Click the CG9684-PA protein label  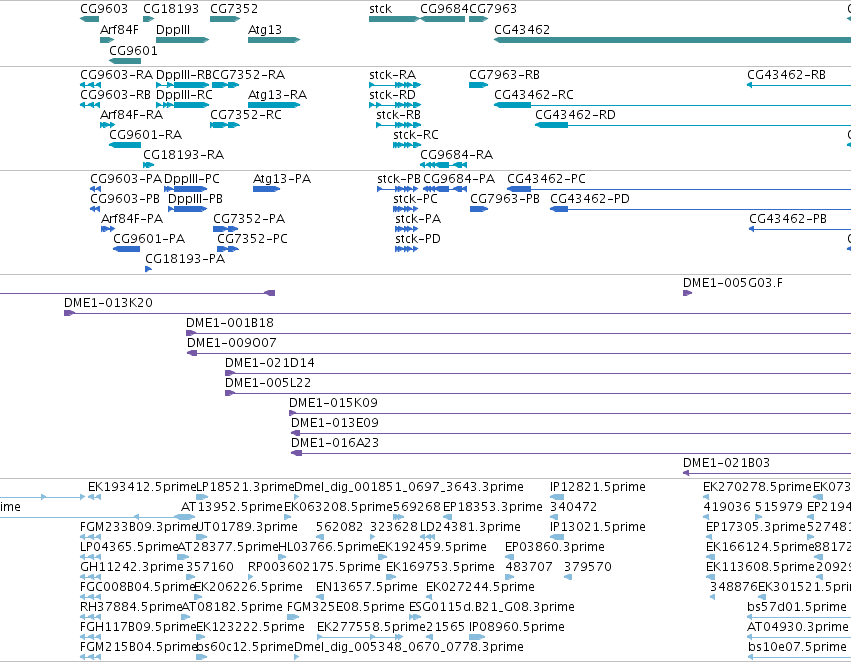coord(459,179)
